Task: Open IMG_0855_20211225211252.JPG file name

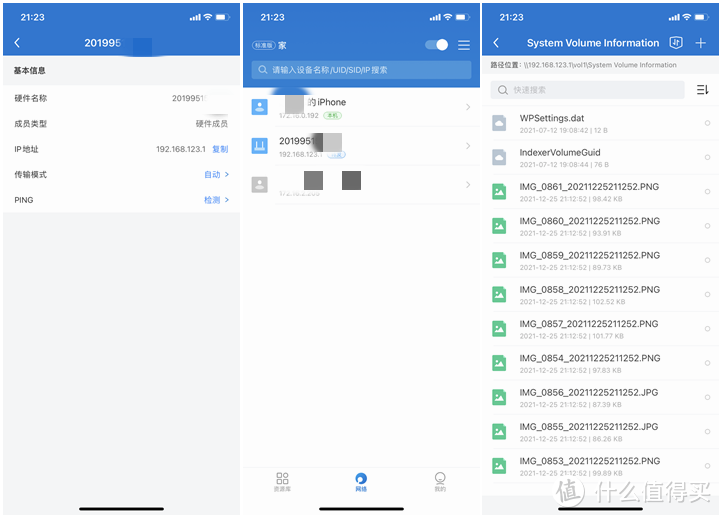Action: (x=588, y=426)
